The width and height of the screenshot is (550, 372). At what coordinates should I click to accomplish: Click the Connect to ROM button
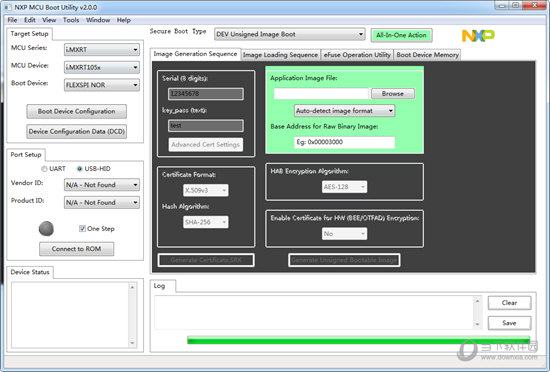76,249
